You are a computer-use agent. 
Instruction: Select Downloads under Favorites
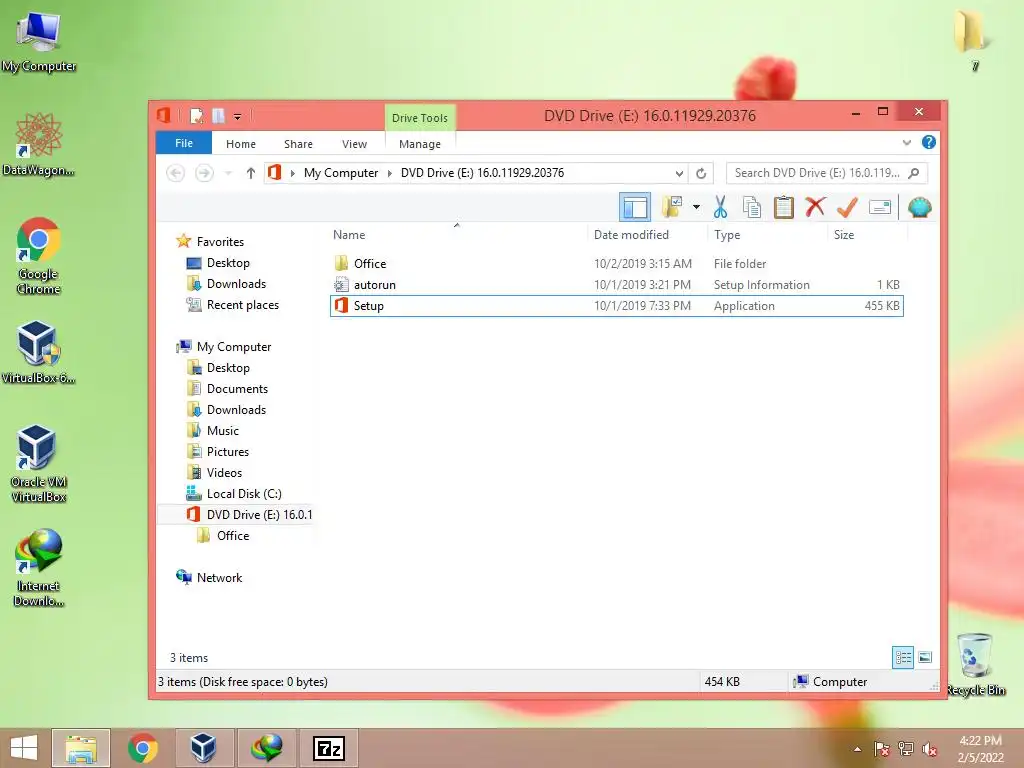[x=236, y=283]
